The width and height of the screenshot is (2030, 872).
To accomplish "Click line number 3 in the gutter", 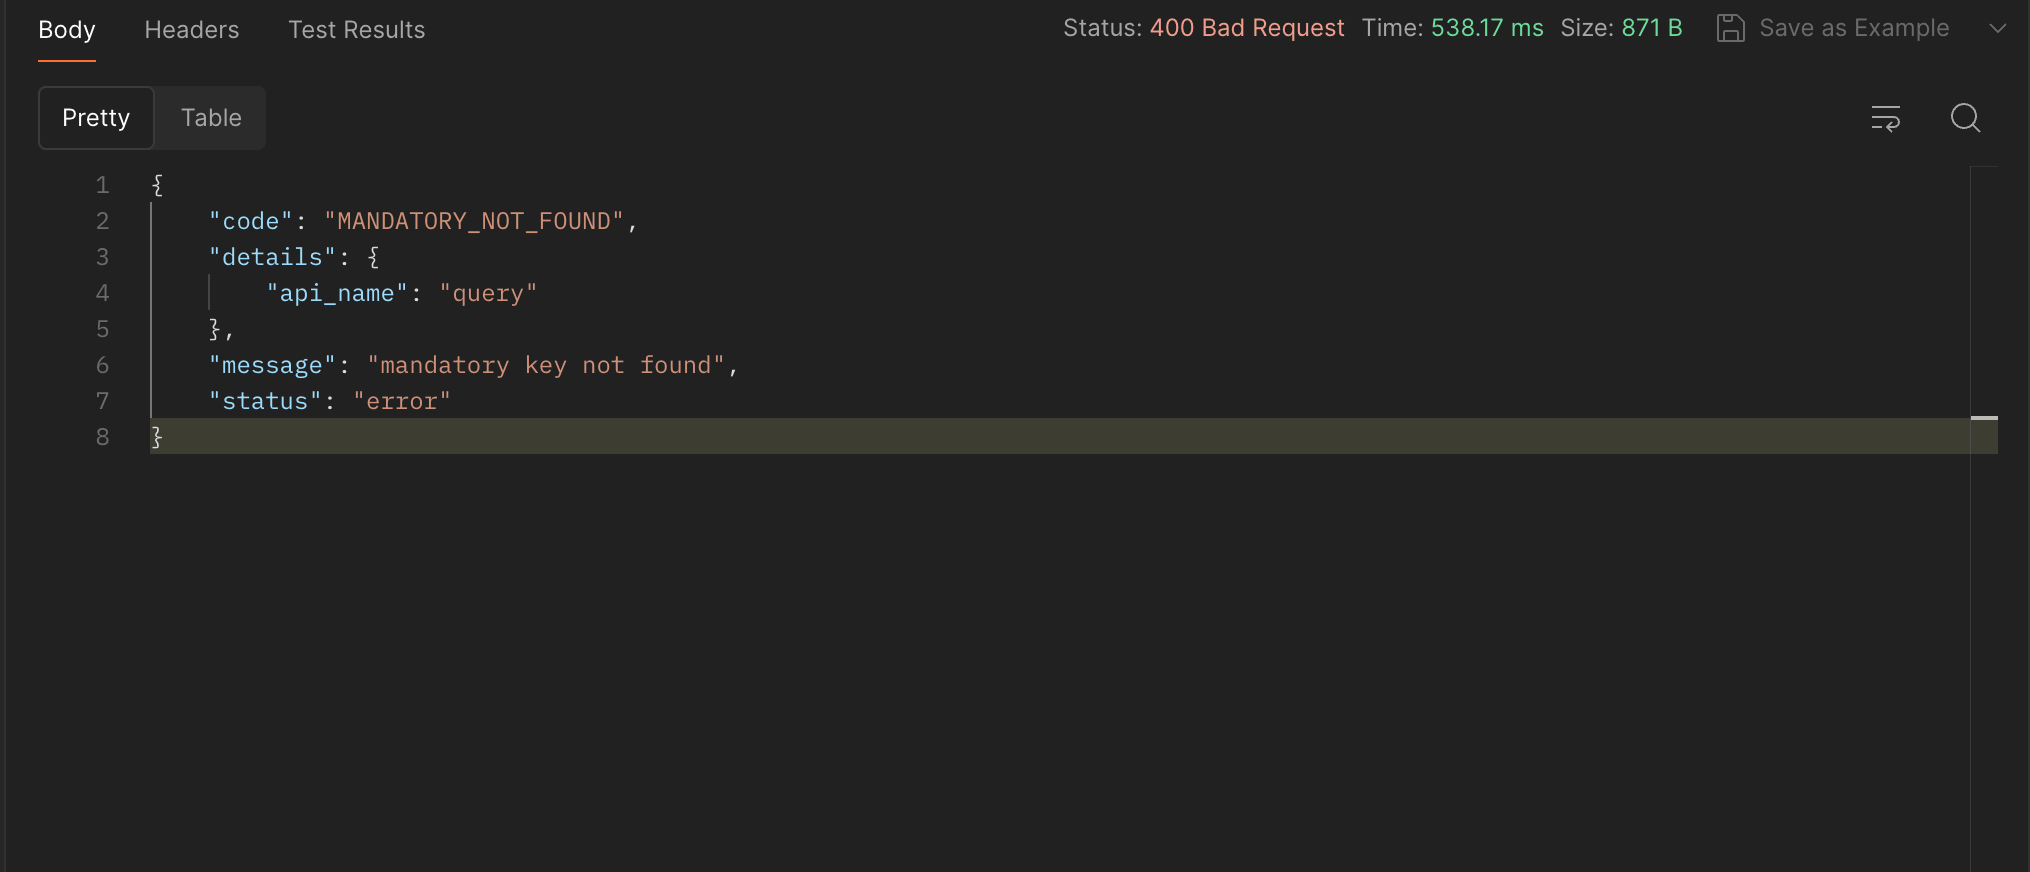I will point(102,257).
